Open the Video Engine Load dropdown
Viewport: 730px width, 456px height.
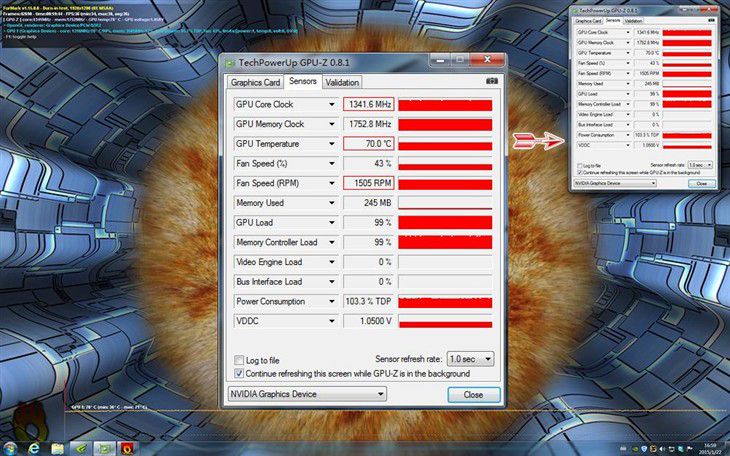(x=331, y=262)
